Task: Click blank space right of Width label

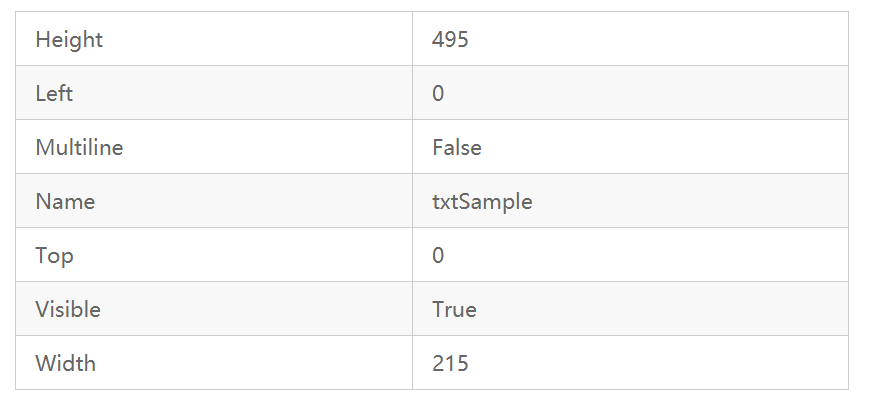Action: click(253, 363)
